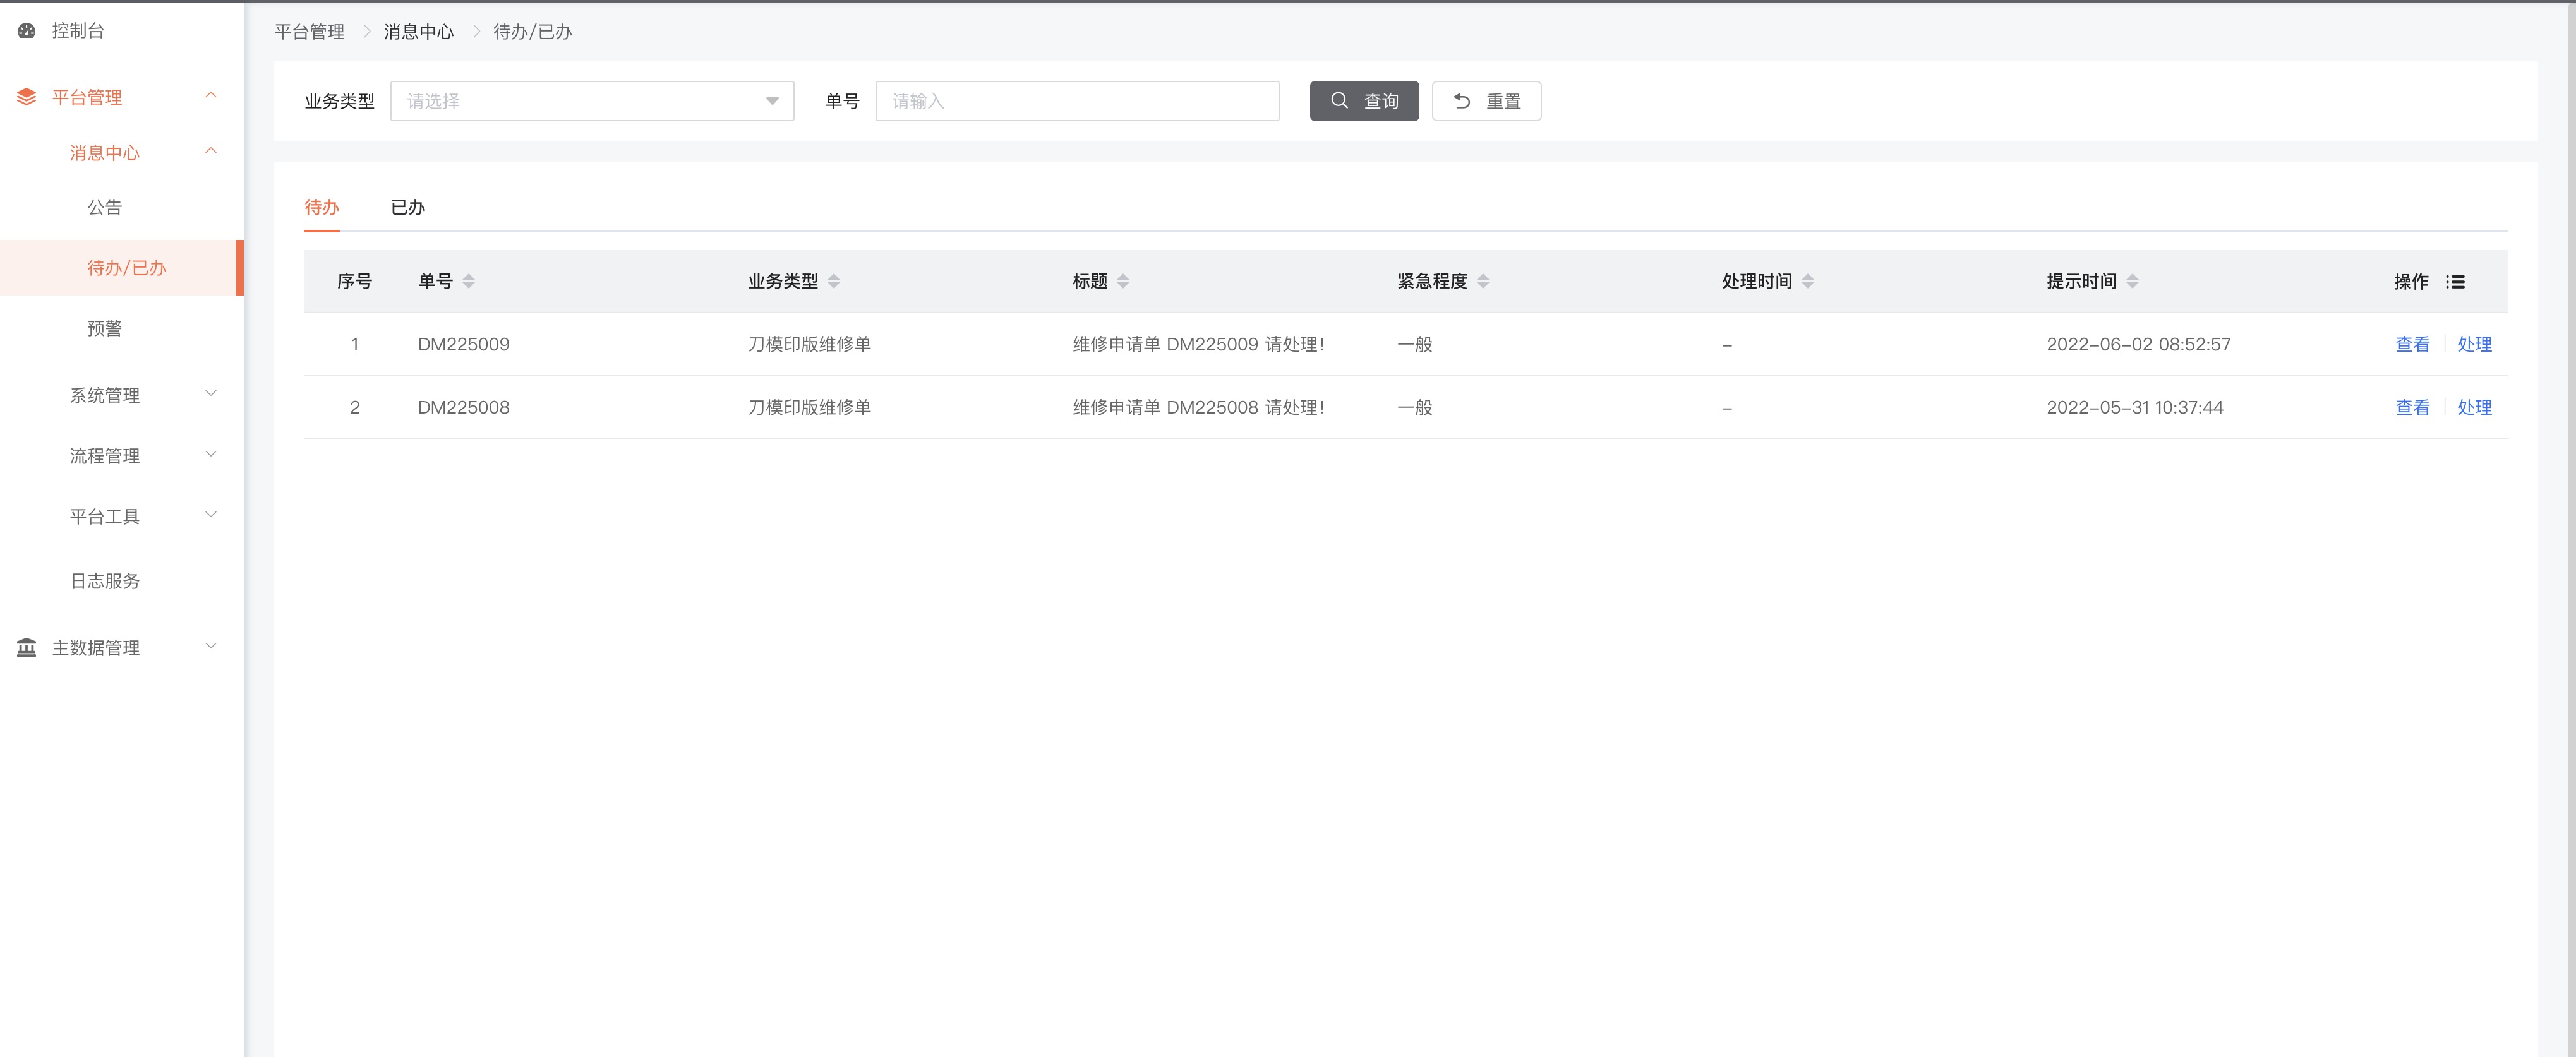The image size is (2576, 1057).
Task: Click 平台管理 in the breadcrumb
Action: 310,32
